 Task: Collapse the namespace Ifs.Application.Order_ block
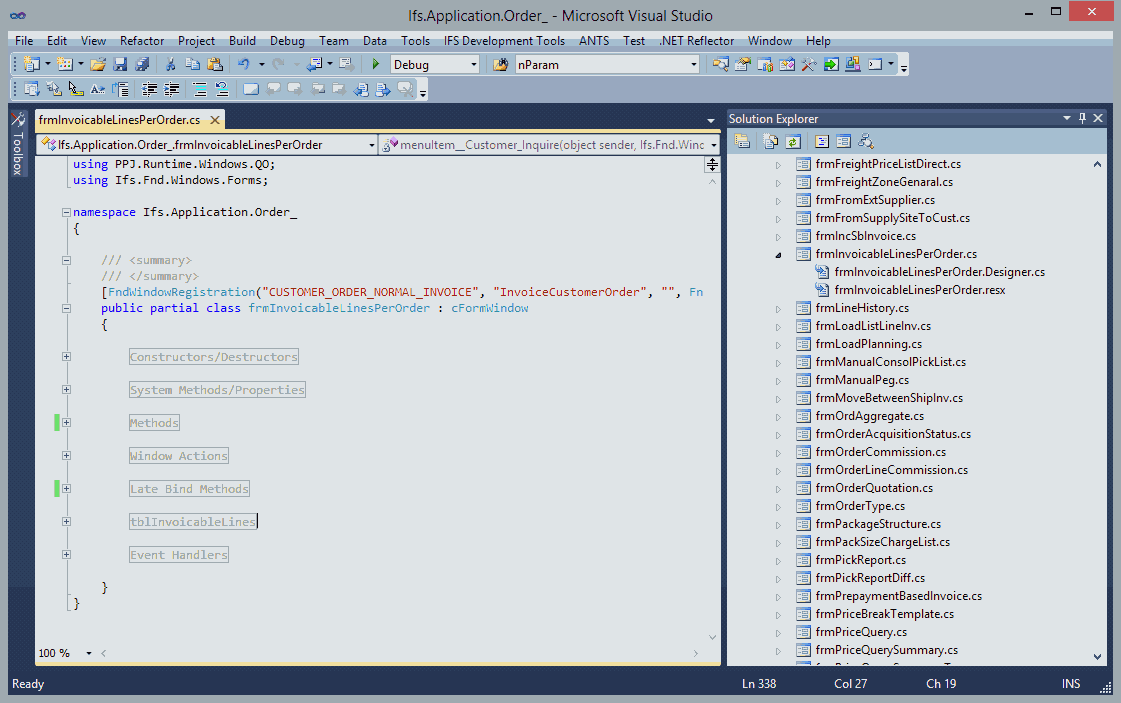pyautogui.click(x=66, y=212)
